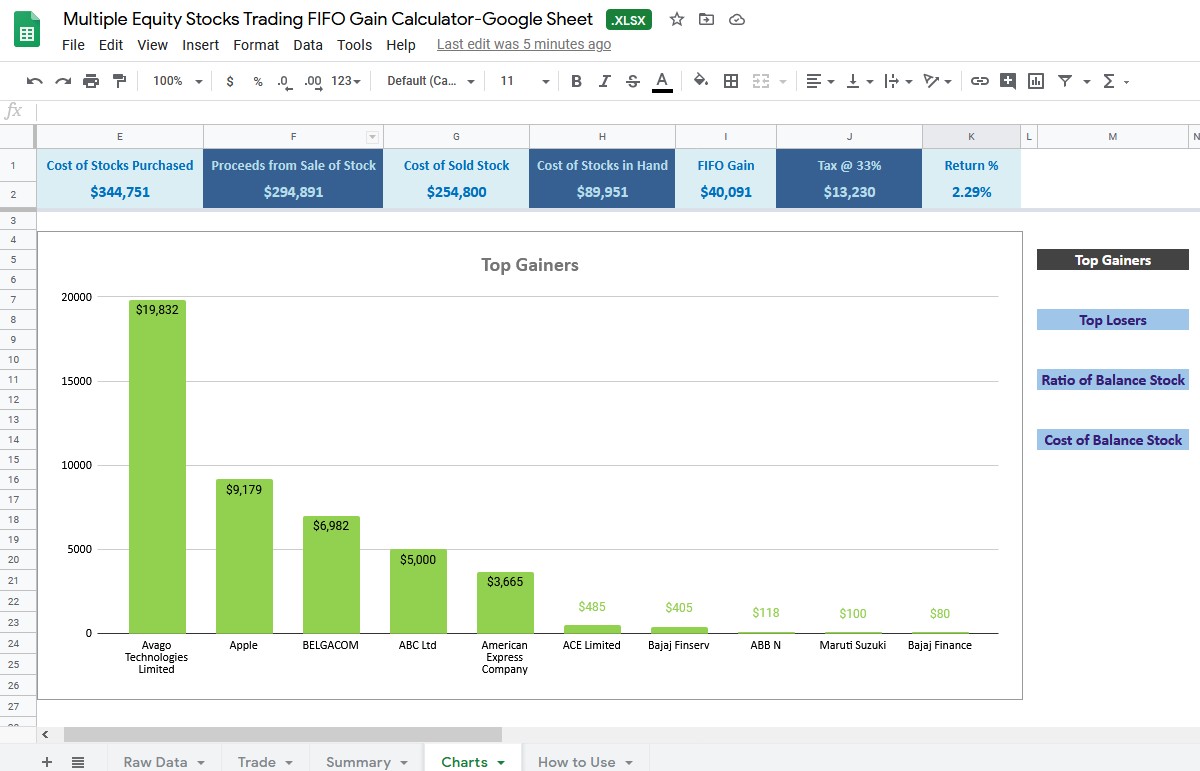Click the scroll left arrow

tap(45, 735)
